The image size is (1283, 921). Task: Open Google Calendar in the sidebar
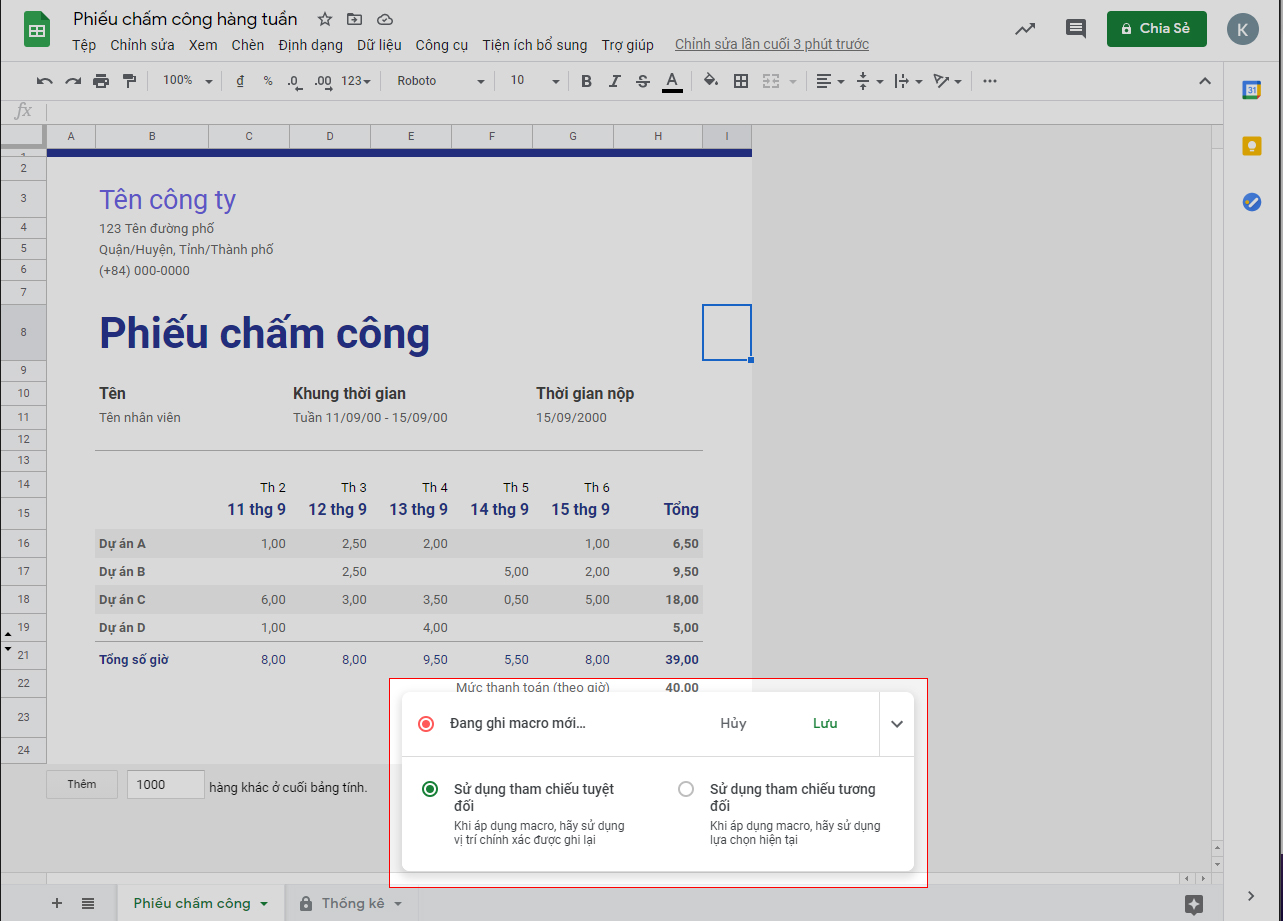coord(1252,89)
